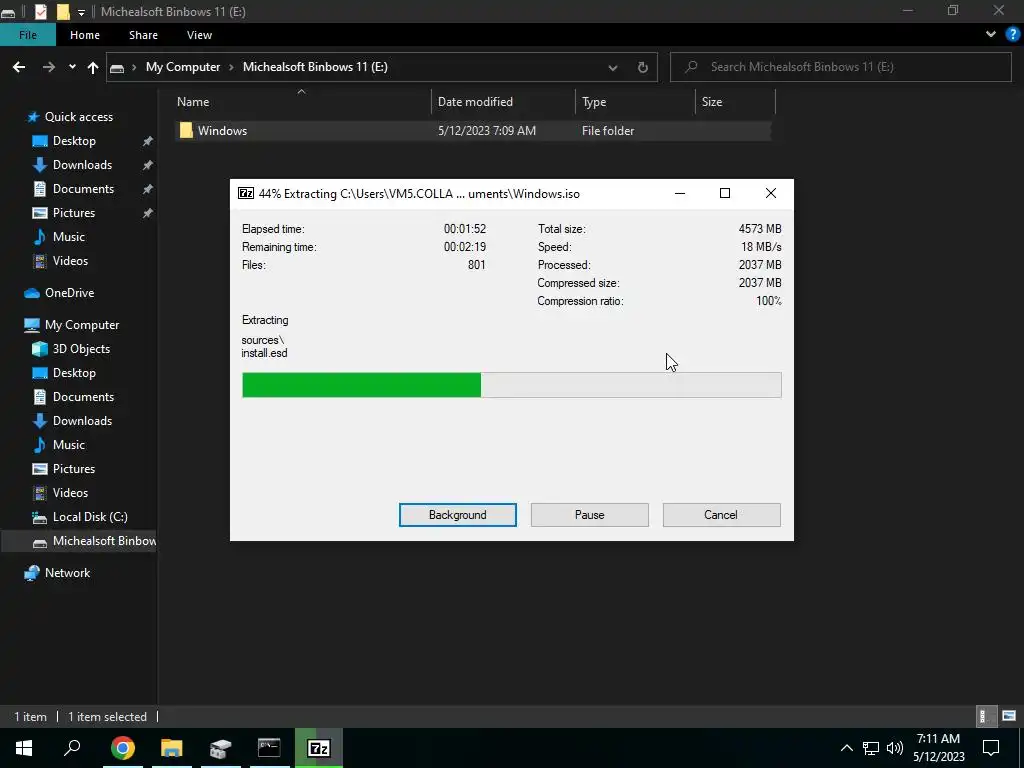The height and width of the screenshot is (768, 1024).
Task: Launch Chrome from the taskbar
Action: [123, 748]
